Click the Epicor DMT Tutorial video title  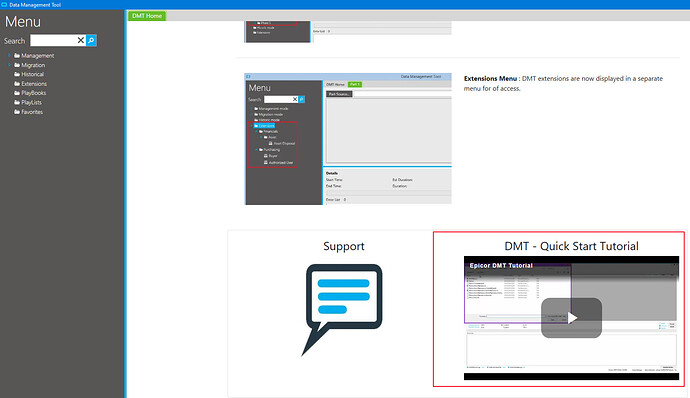click(501, 265)
